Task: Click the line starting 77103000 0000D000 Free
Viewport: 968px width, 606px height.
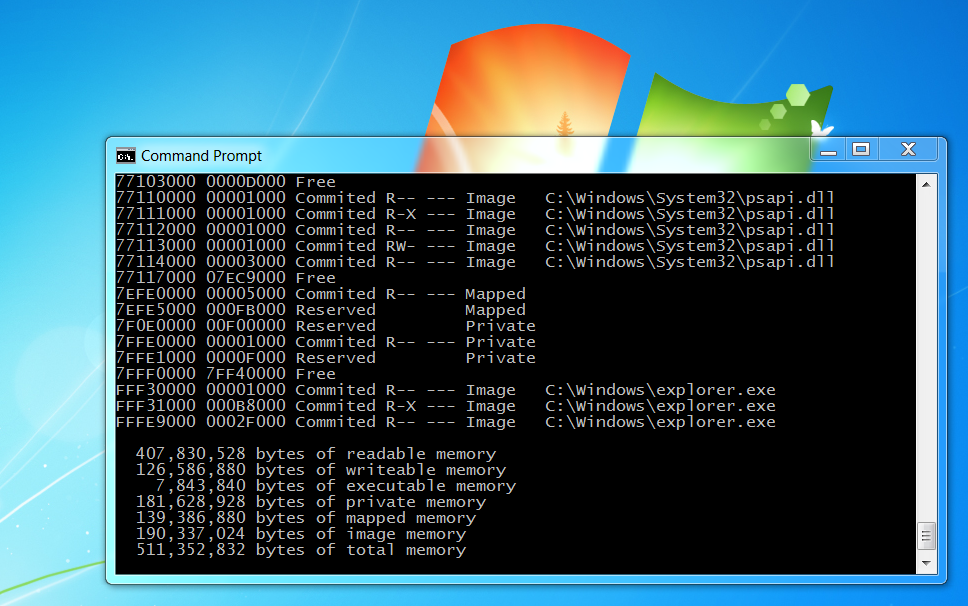Action: click(226, 182)
